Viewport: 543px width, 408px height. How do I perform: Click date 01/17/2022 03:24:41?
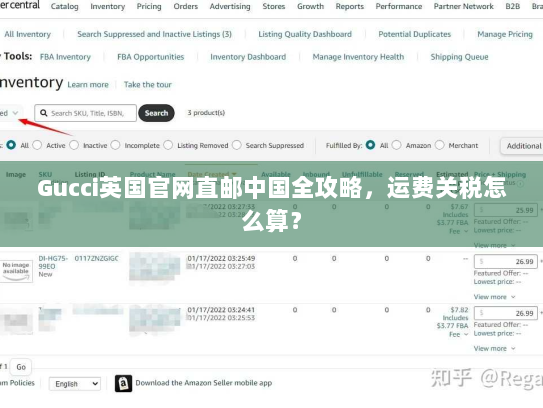221,310
